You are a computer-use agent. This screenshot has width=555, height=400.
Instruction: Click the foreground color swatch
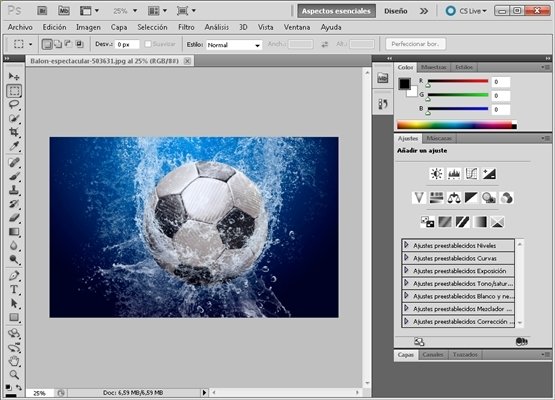tap(405, 84)
